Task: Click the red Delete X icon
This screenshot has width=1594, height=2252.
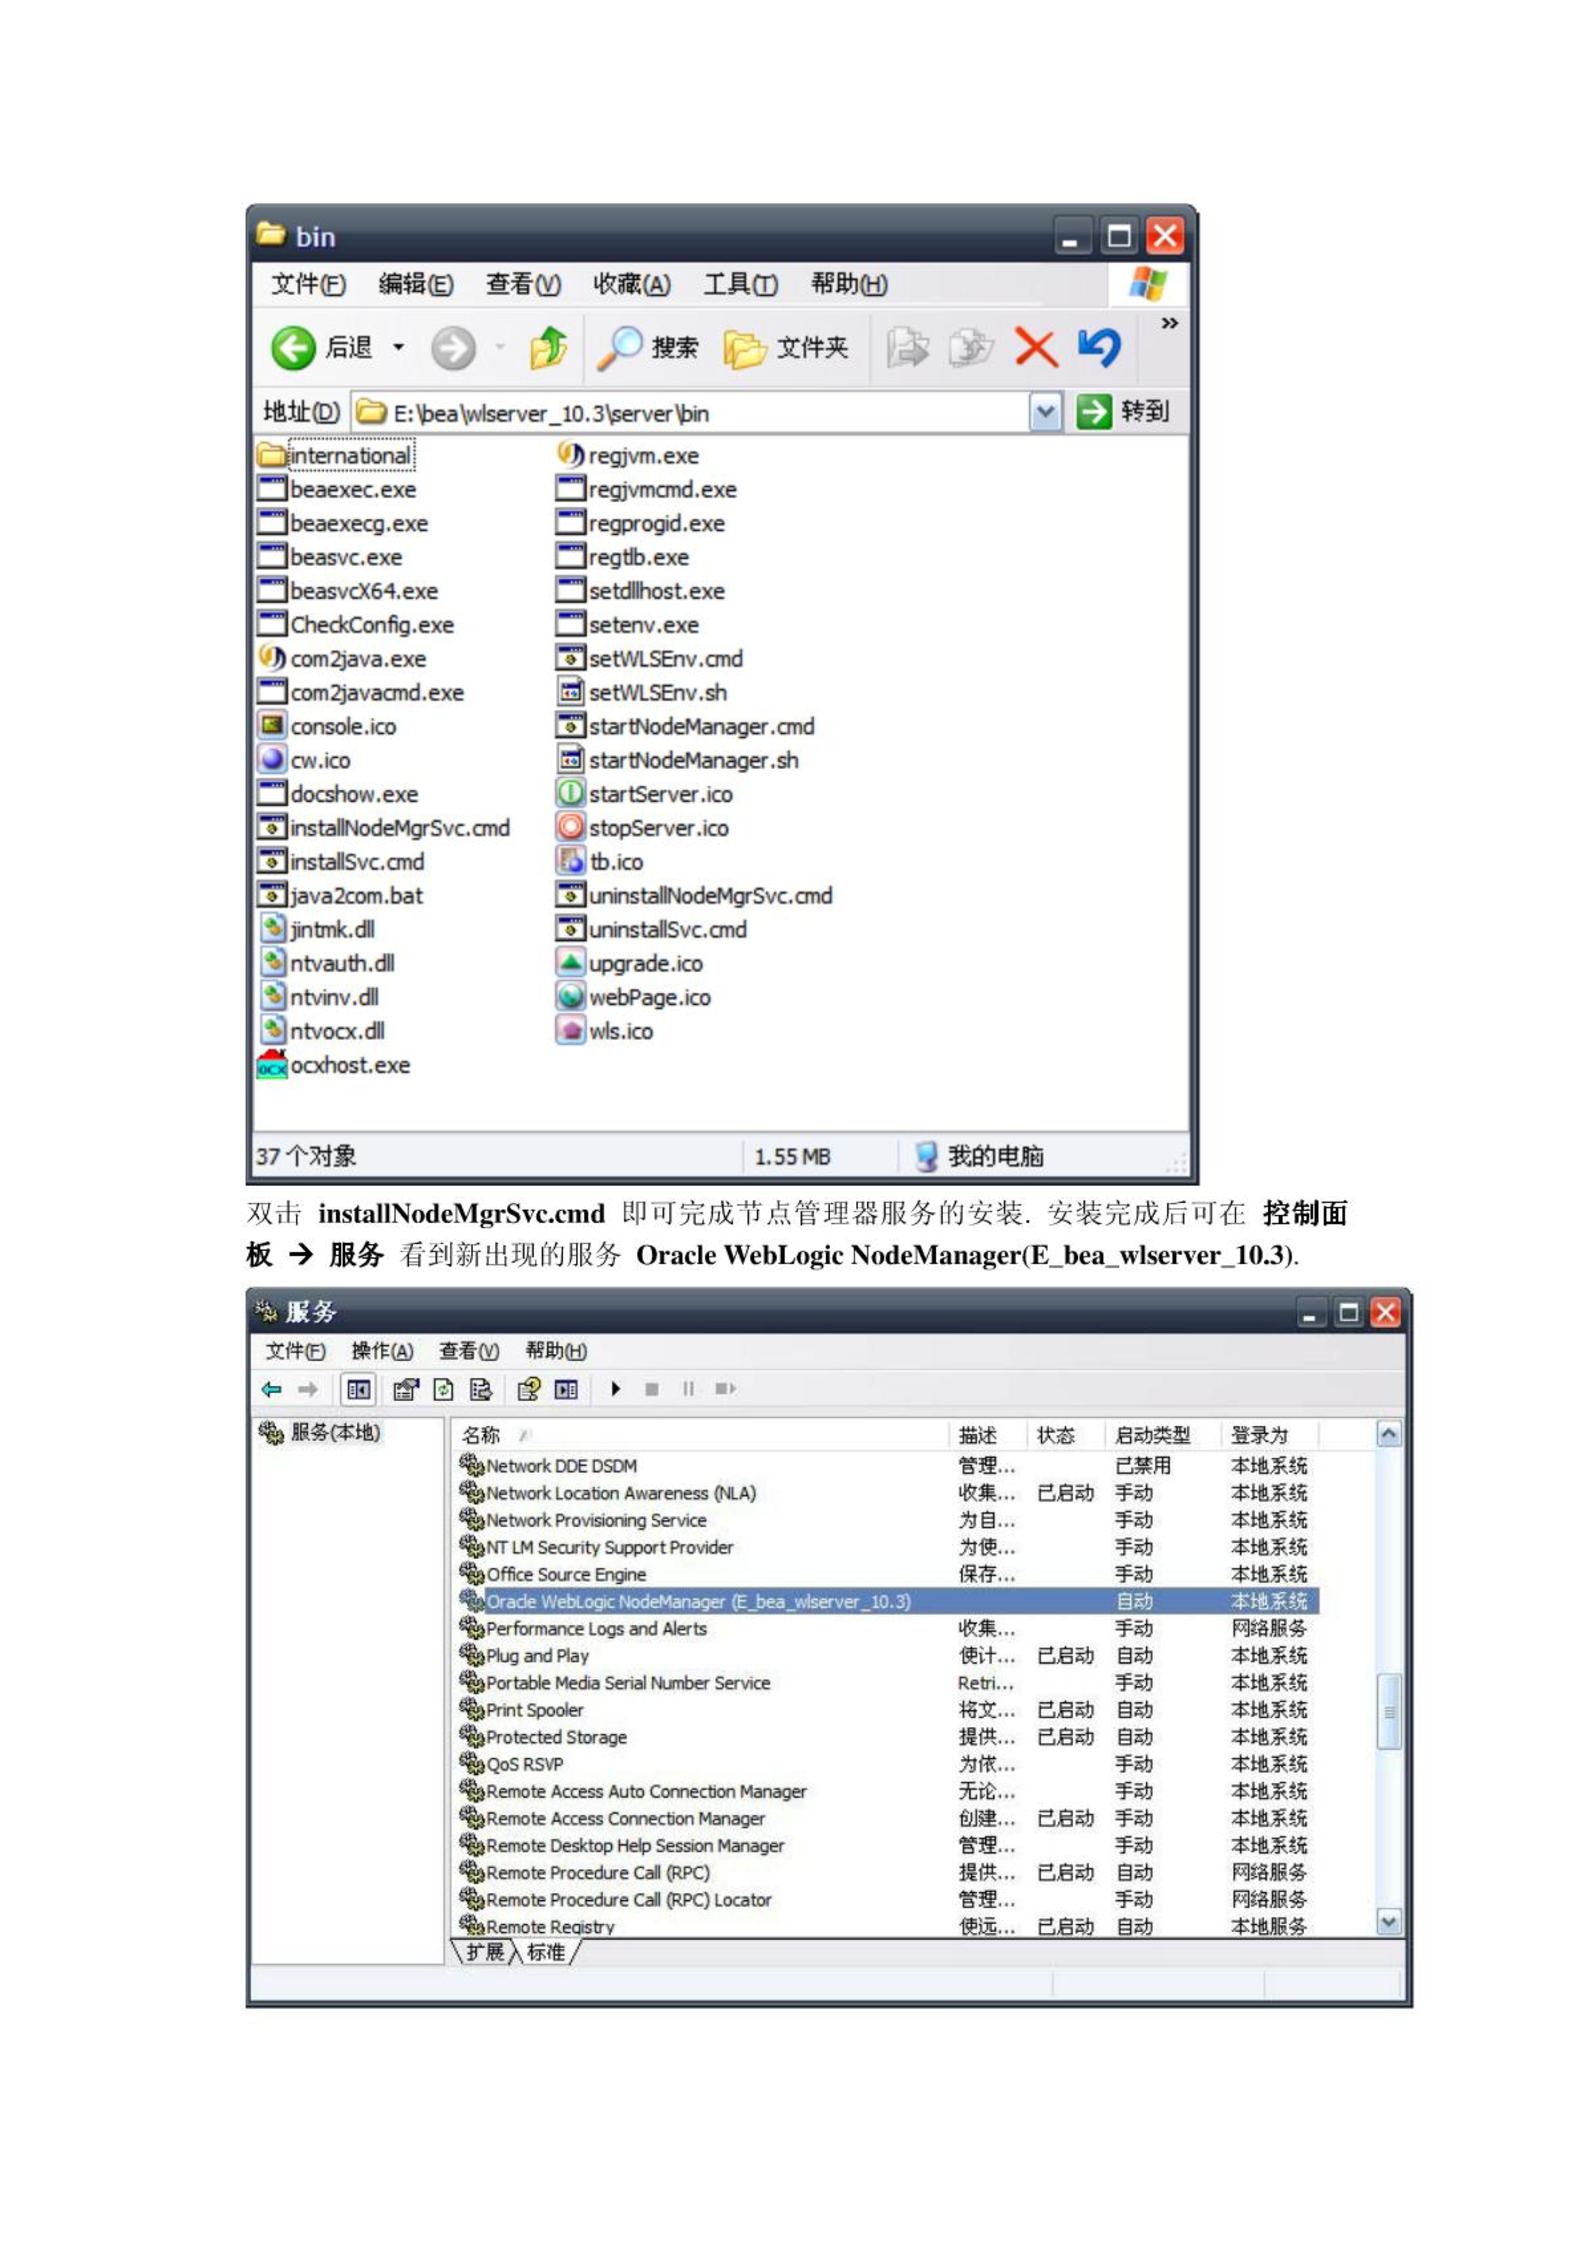Action: 1035,348
